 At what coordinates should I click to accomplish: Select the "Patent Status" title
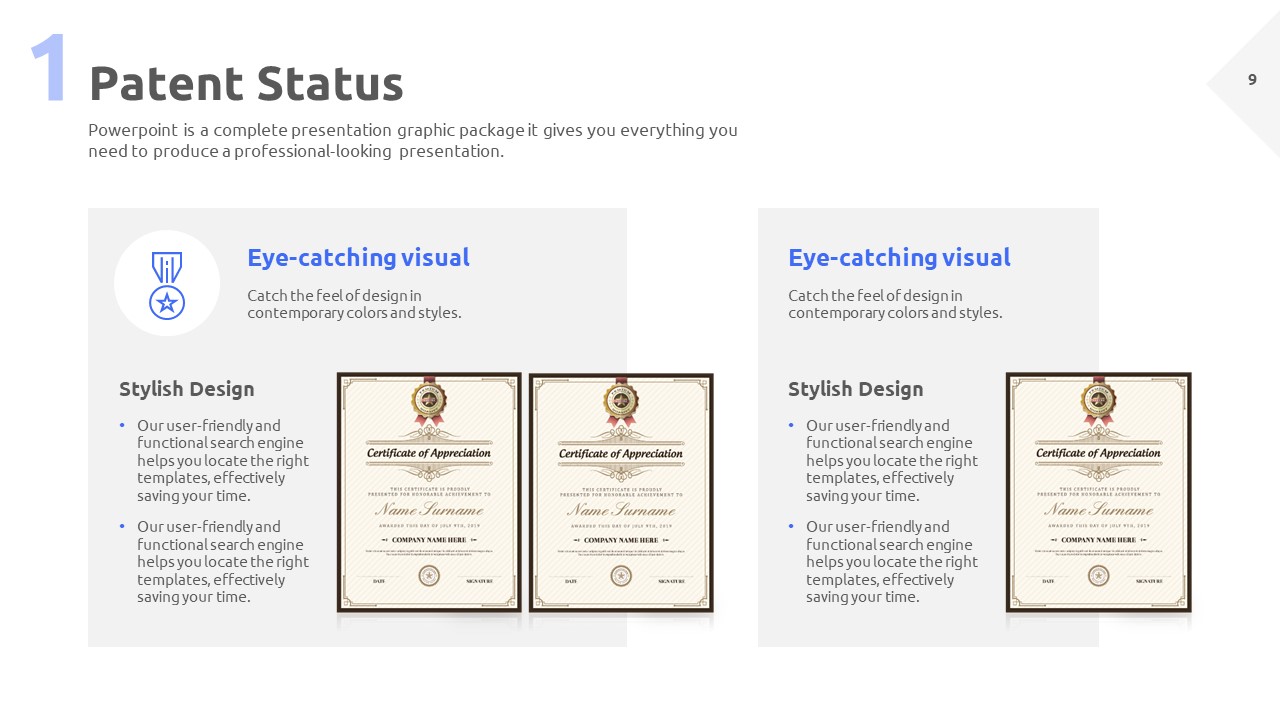[x=246, y=84]
